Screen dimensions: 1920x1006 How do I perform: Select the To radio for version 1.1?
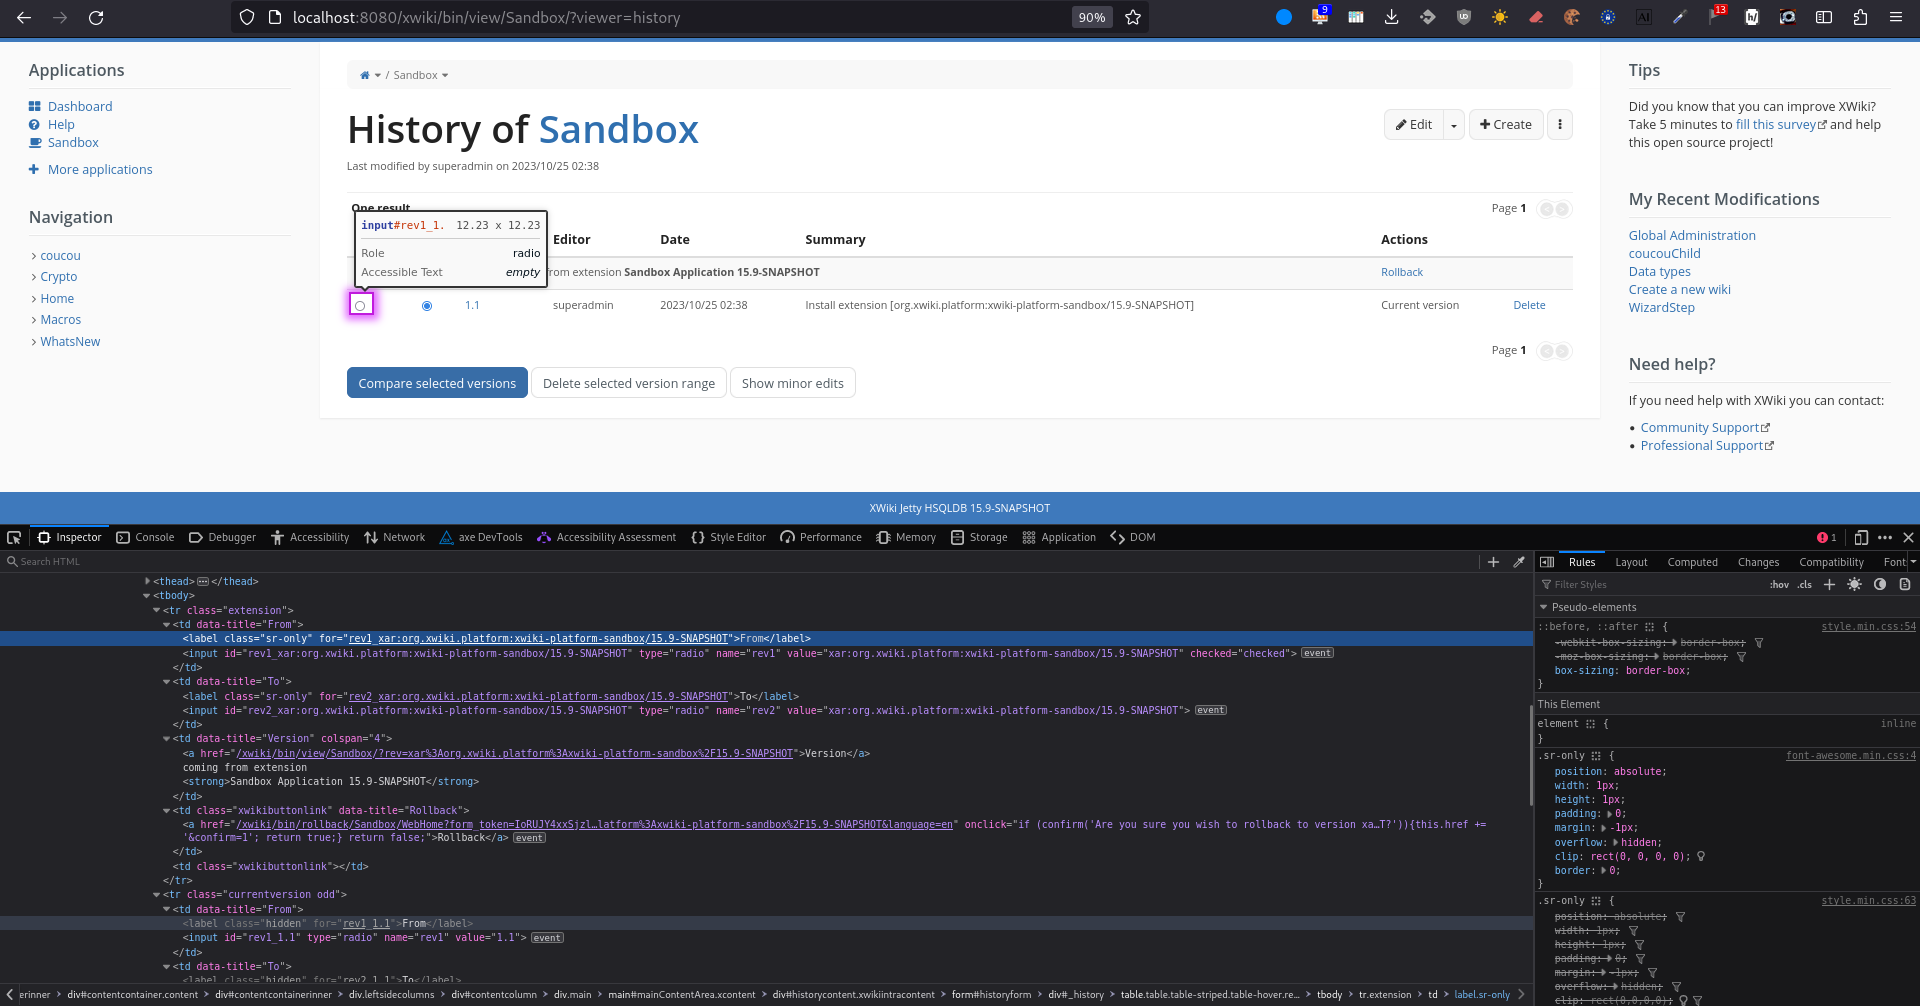427,306
